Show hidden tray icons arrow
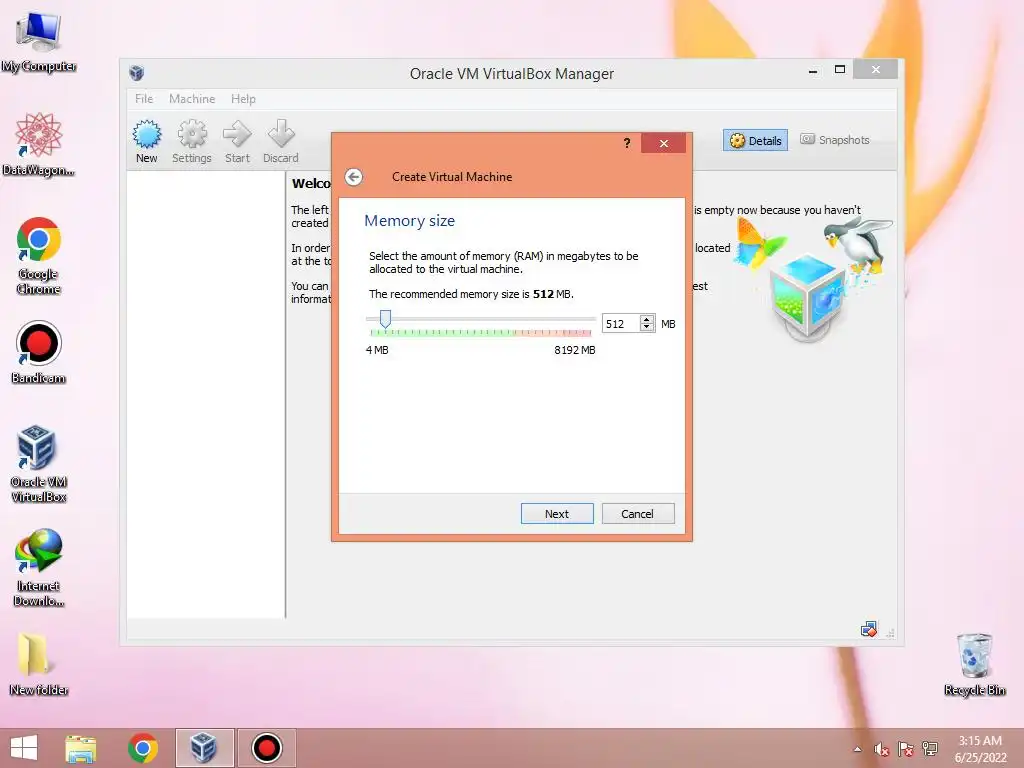This screenshot has width=1024, height=768. [857, 750]
